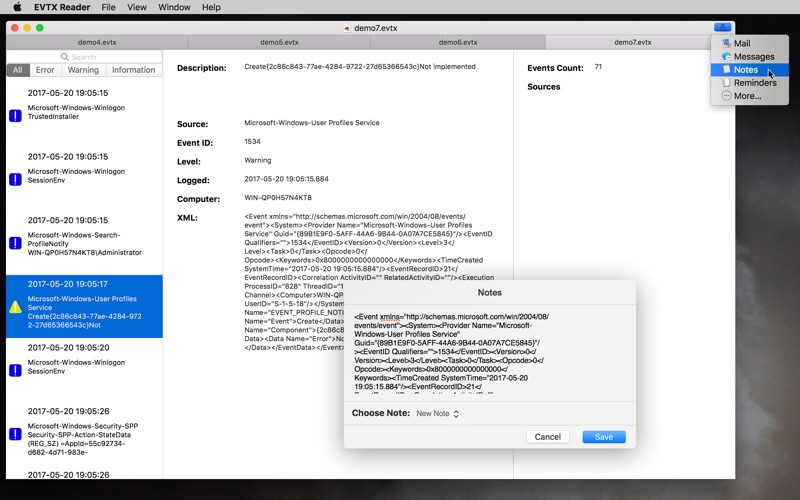Click Save in the Notes dialog
This screenshot has height=500, width=800.
tap(604, 437)
